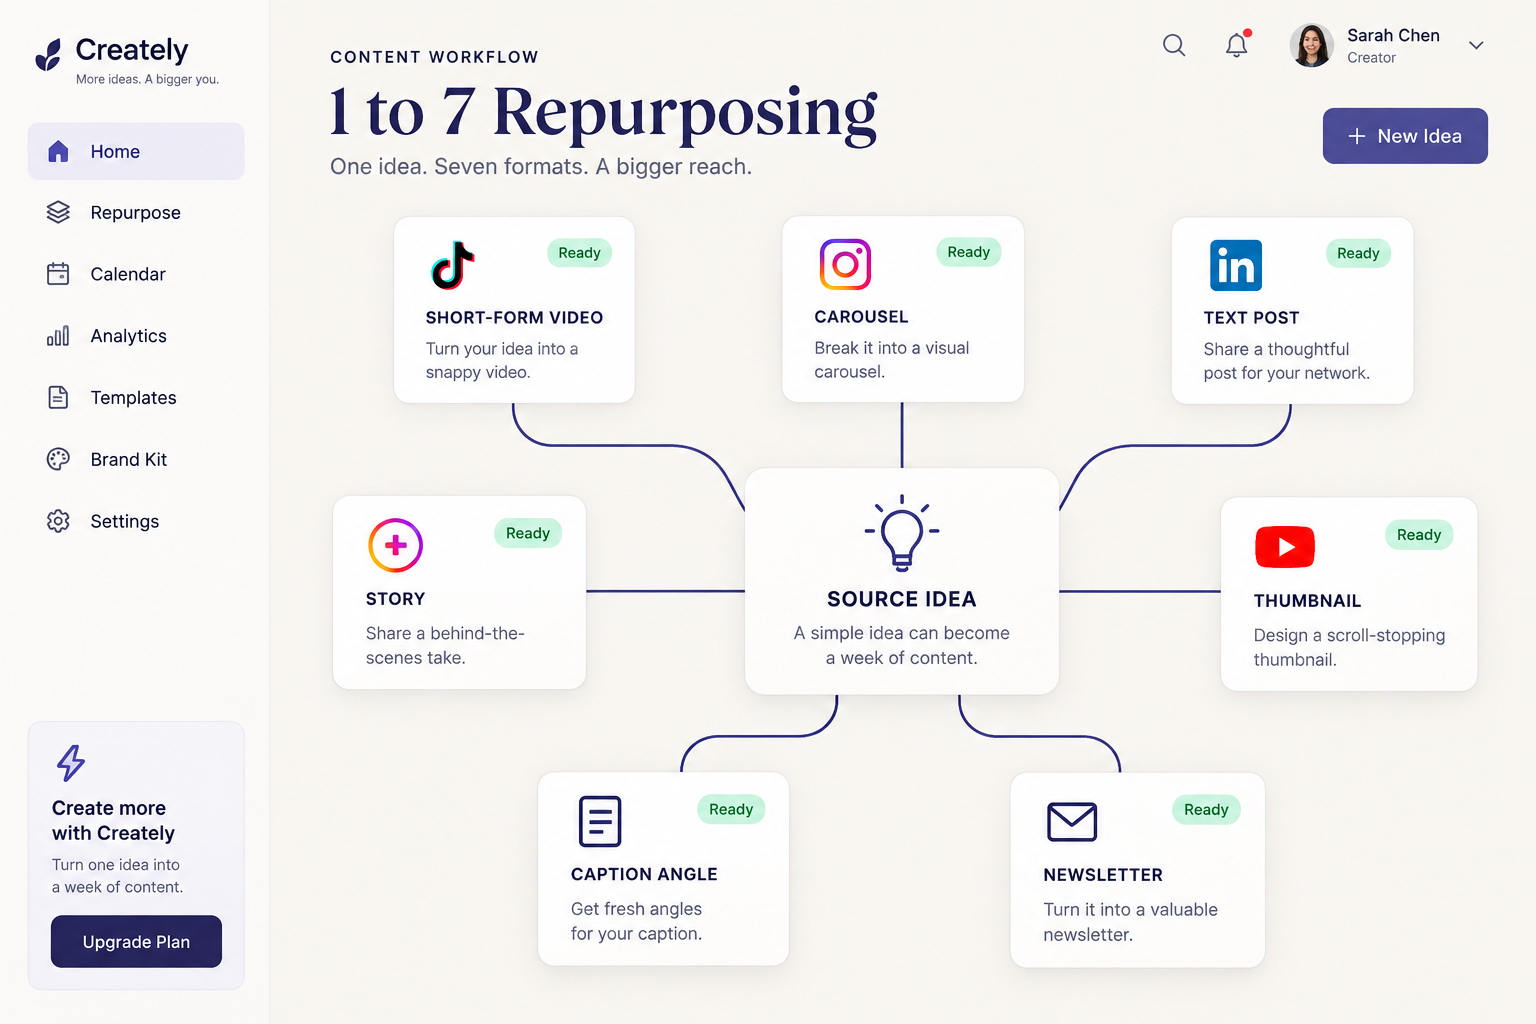Screen dimensions: 1536x1024
Task: Select the CAPTION ANGLE card title
Action: pyautogui.click(x=644, y=874)
